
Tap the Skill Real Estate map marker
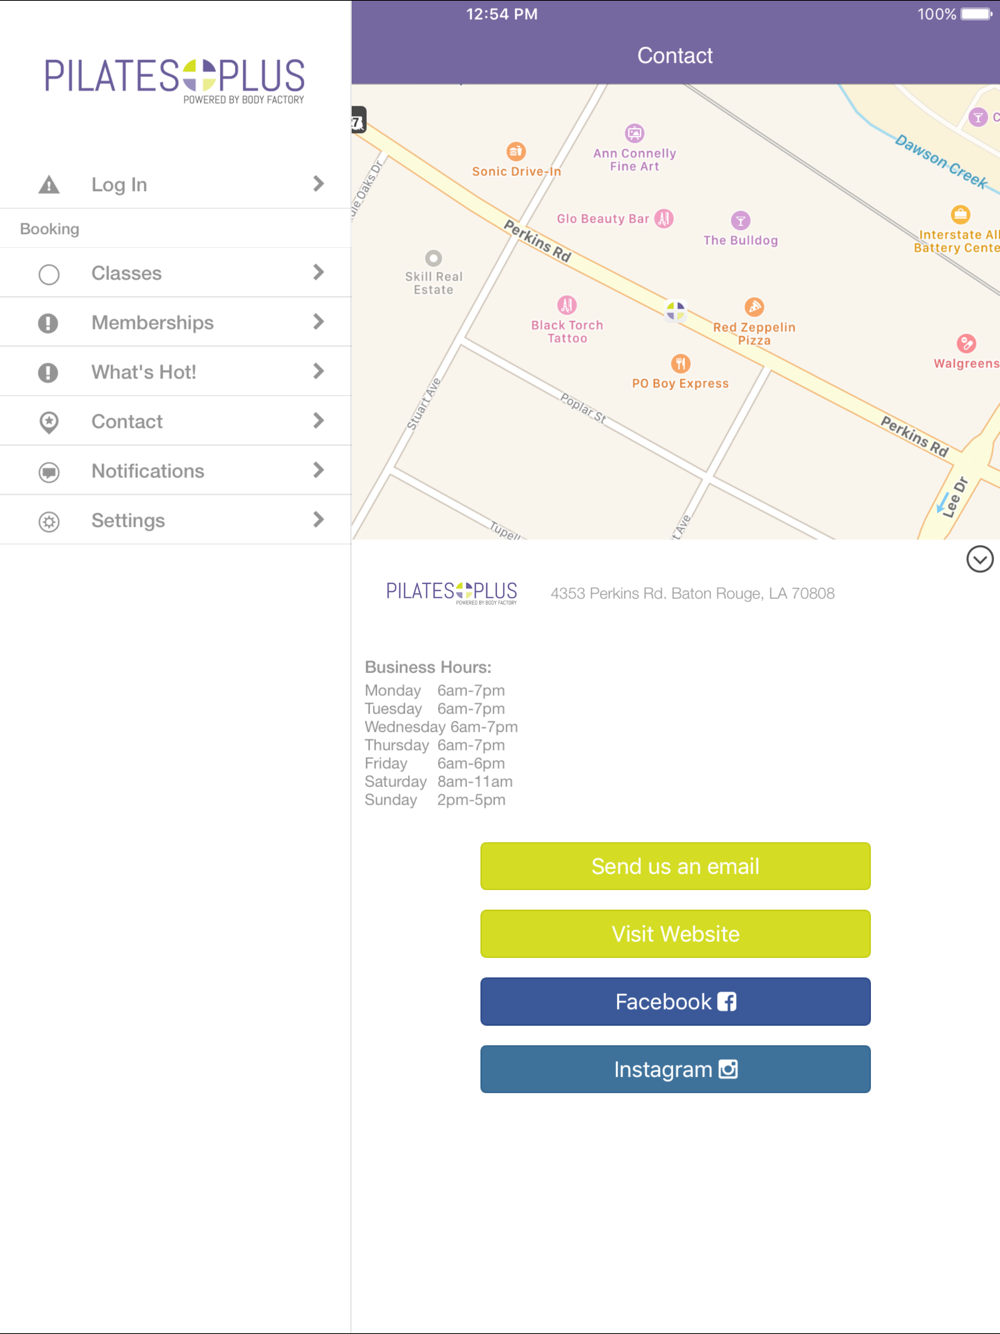(433, 258)
